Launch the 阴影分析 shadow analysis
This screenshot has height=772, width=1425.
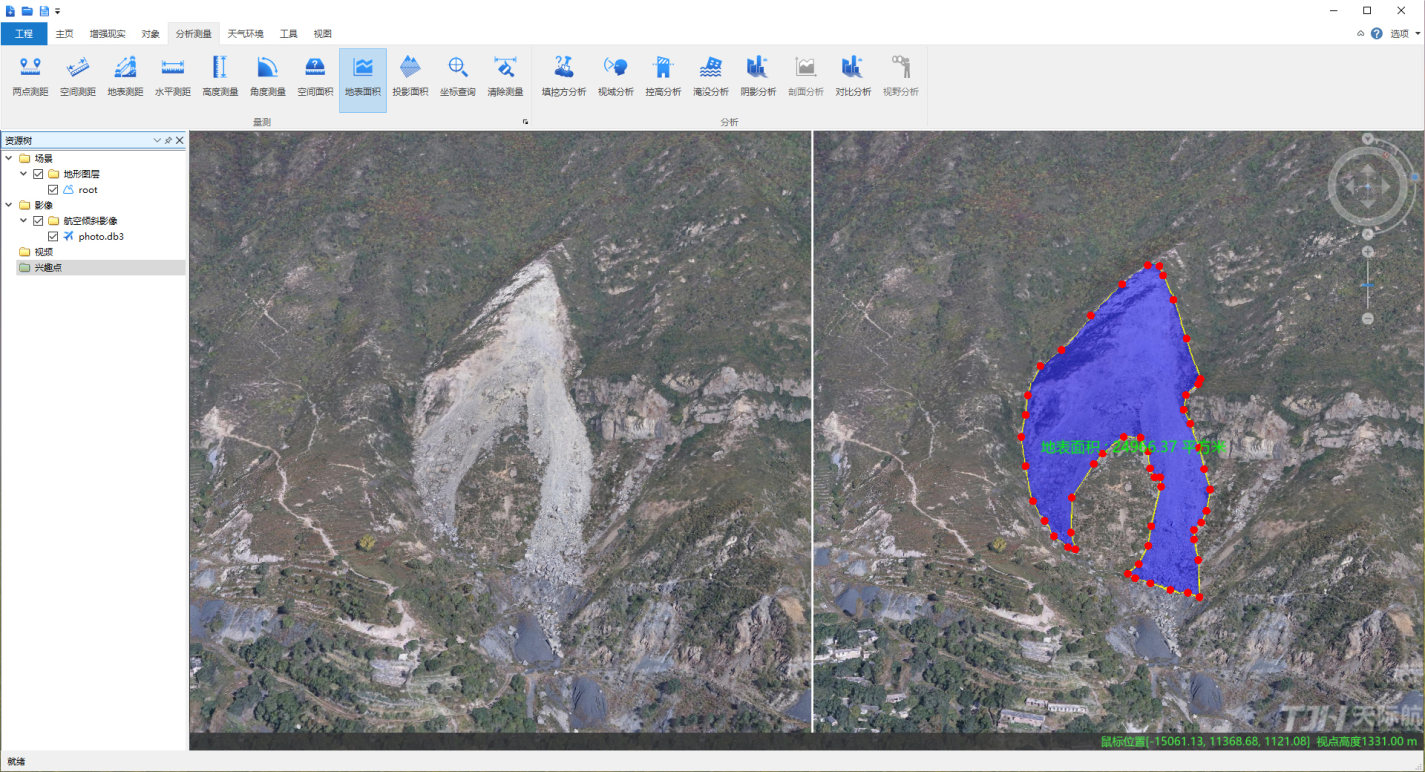click(x=757, y=78)
